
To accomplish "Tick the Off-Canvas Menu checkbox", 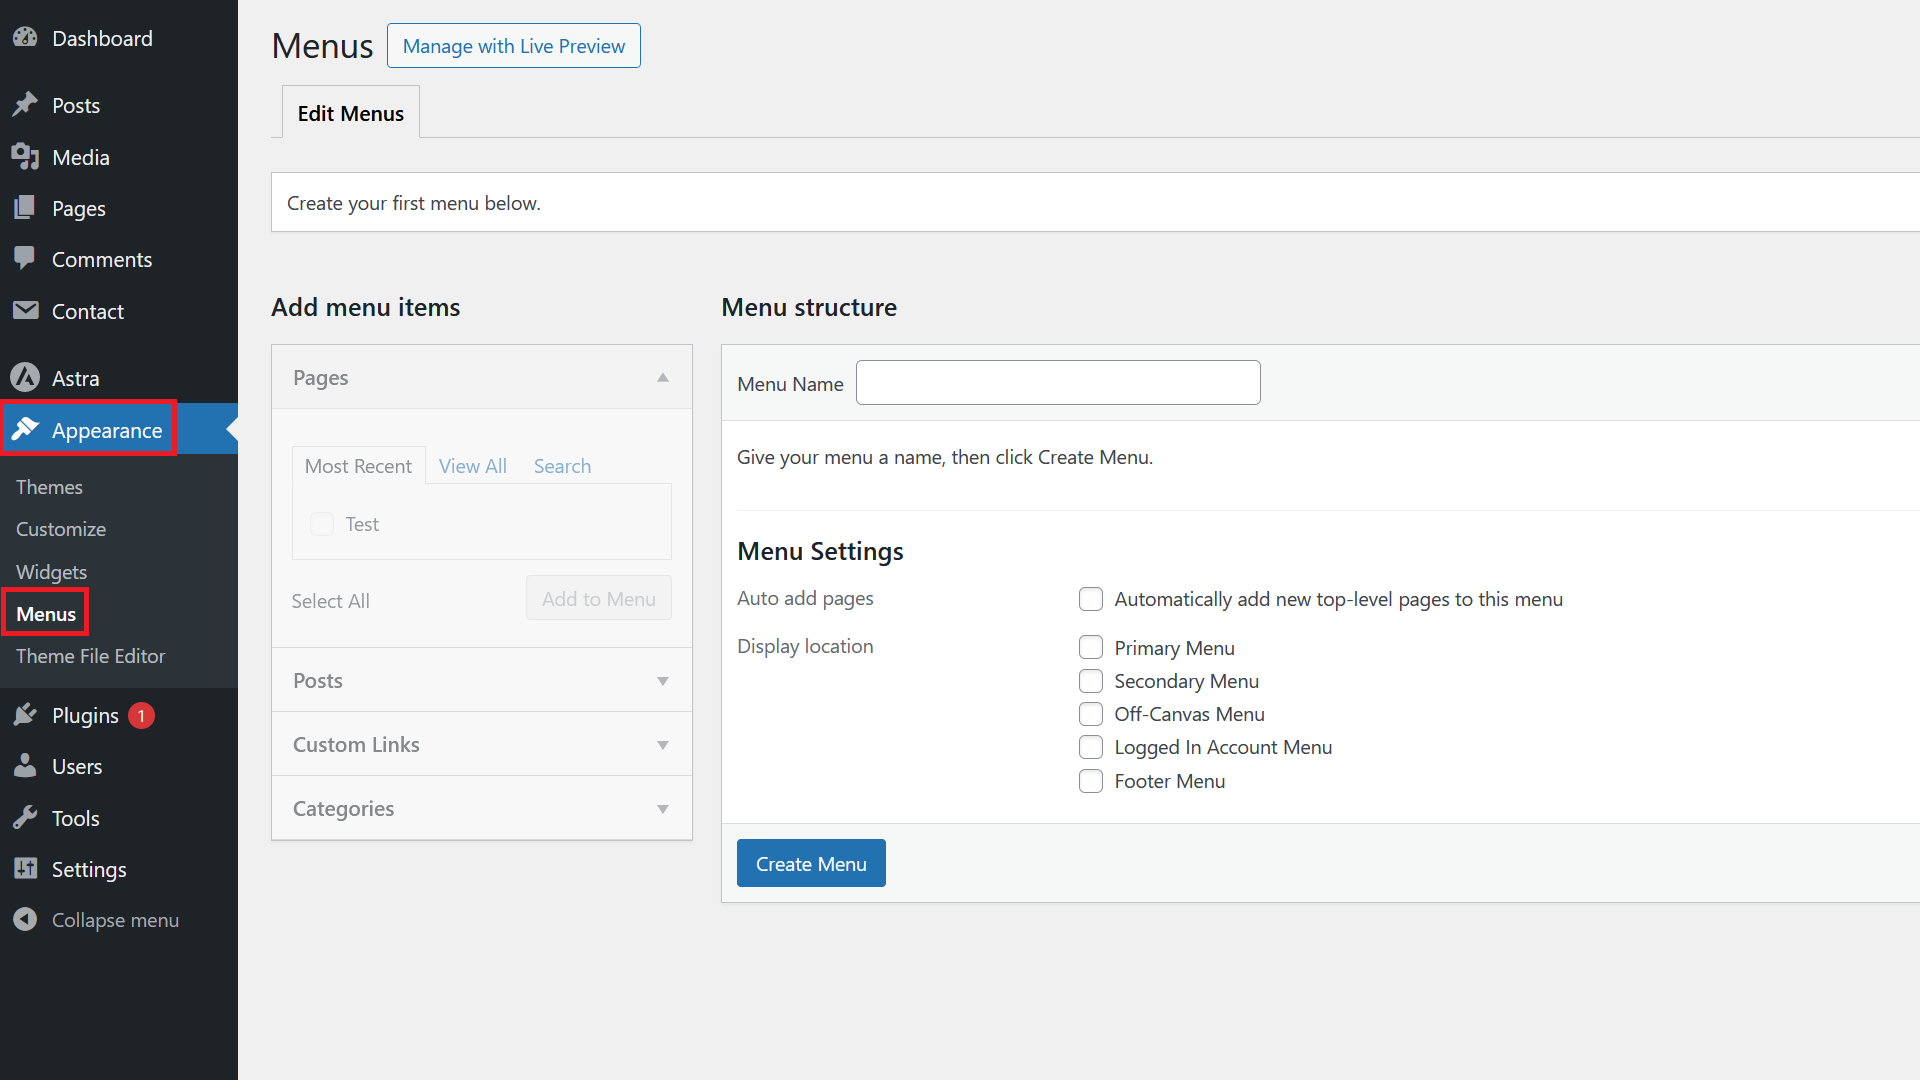I will (x=1091, y=714).
